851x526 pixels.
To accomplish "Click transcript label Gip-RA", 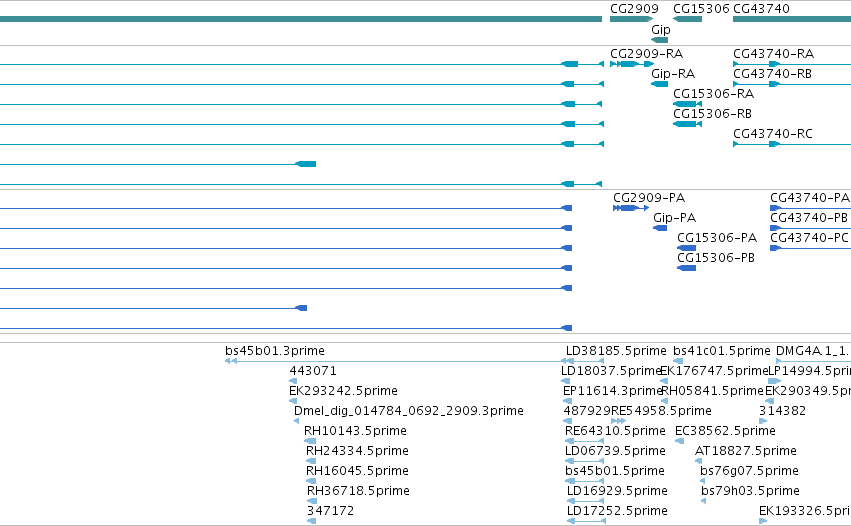I will 673,74.
